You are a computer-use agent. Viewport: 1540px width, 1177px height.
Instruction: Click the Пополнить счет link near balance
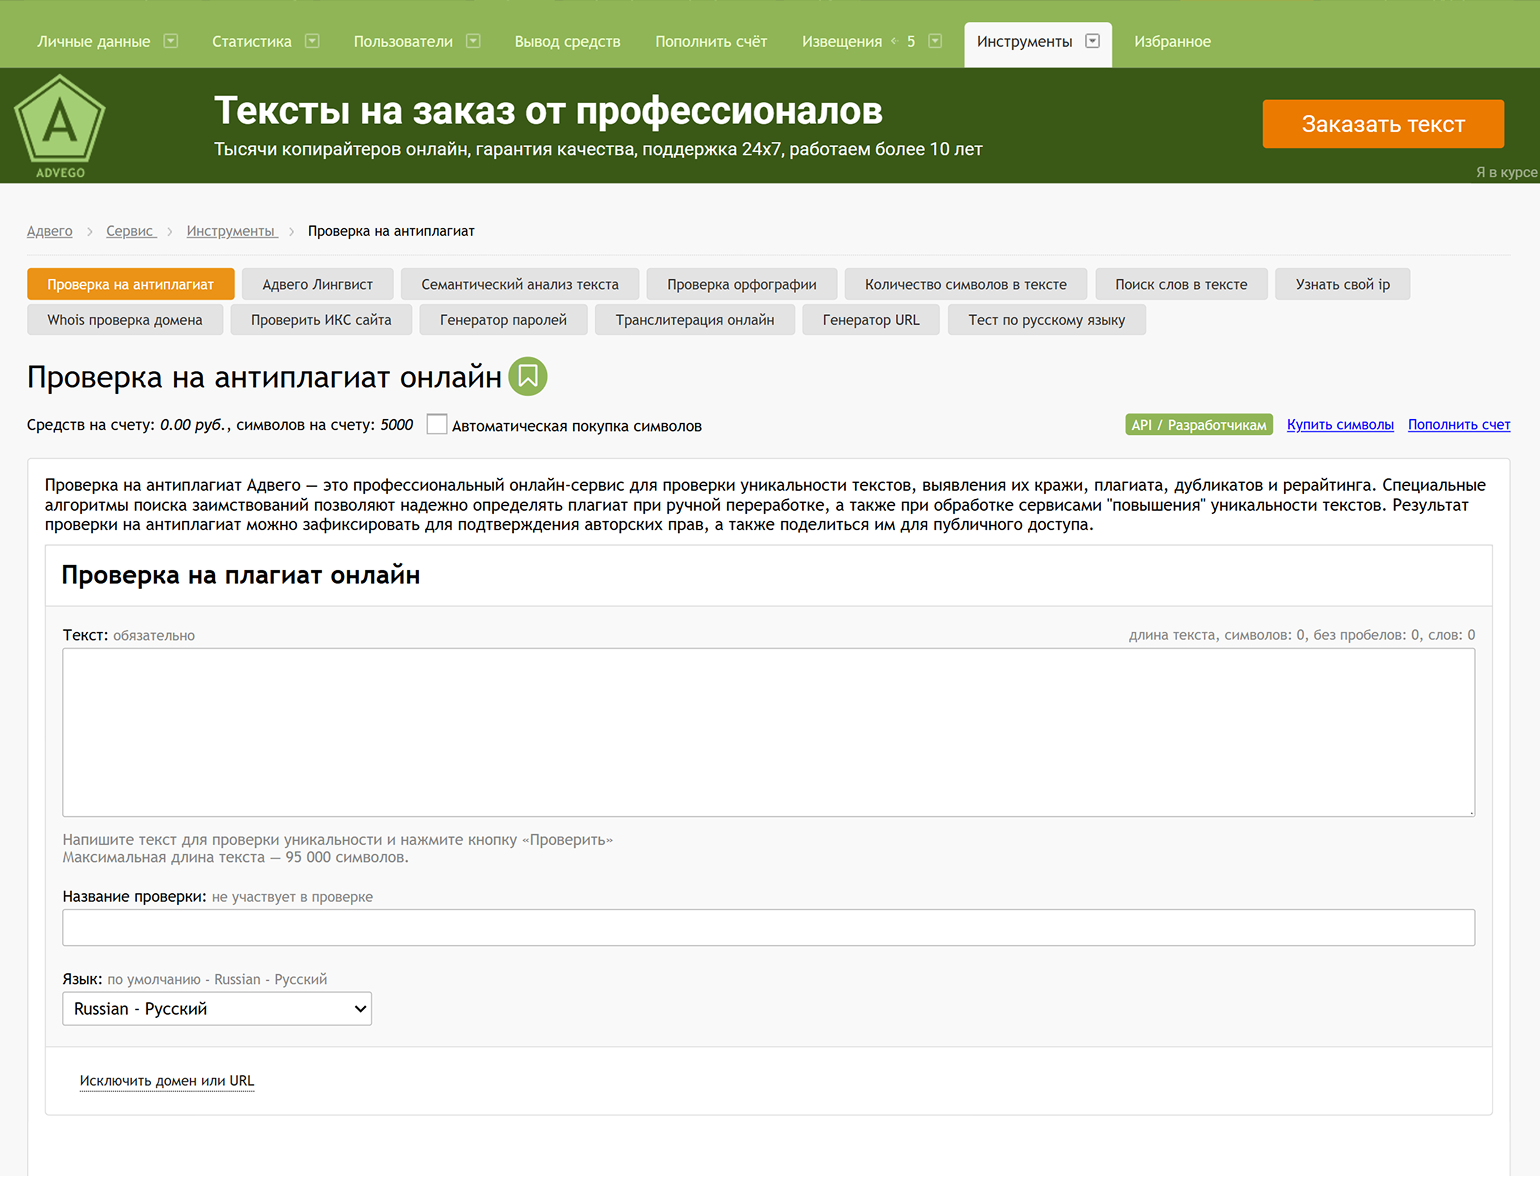pyautogui.click(x=1459, y=425)
